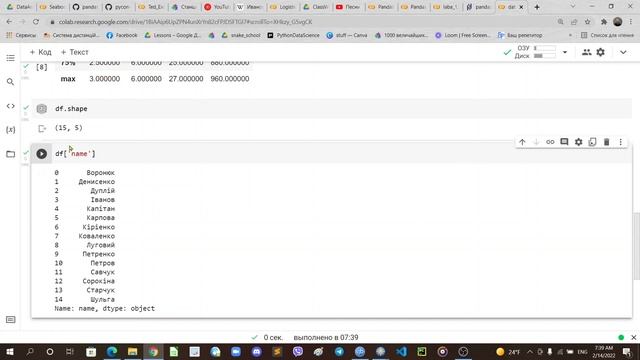Open the variables inspector {x} icon
The width and height of the screenshot is (640, 360).
(x=11, y=130)
